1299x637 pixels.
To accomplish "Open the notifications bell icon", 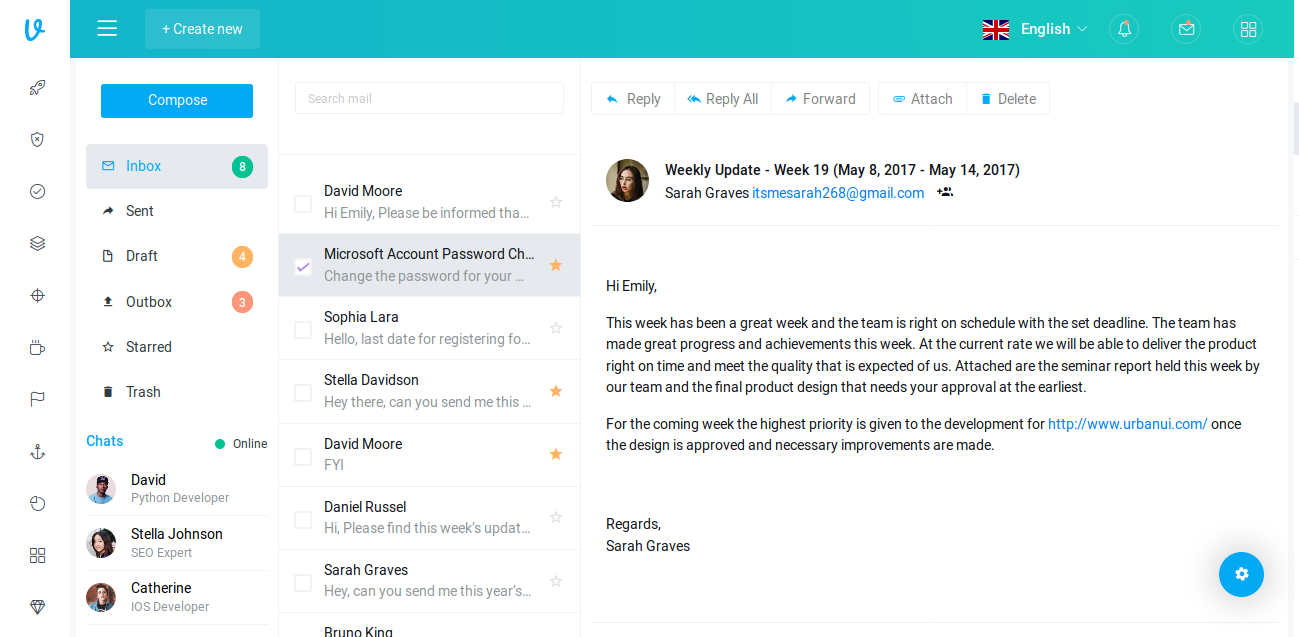I will click(1124, 29).
